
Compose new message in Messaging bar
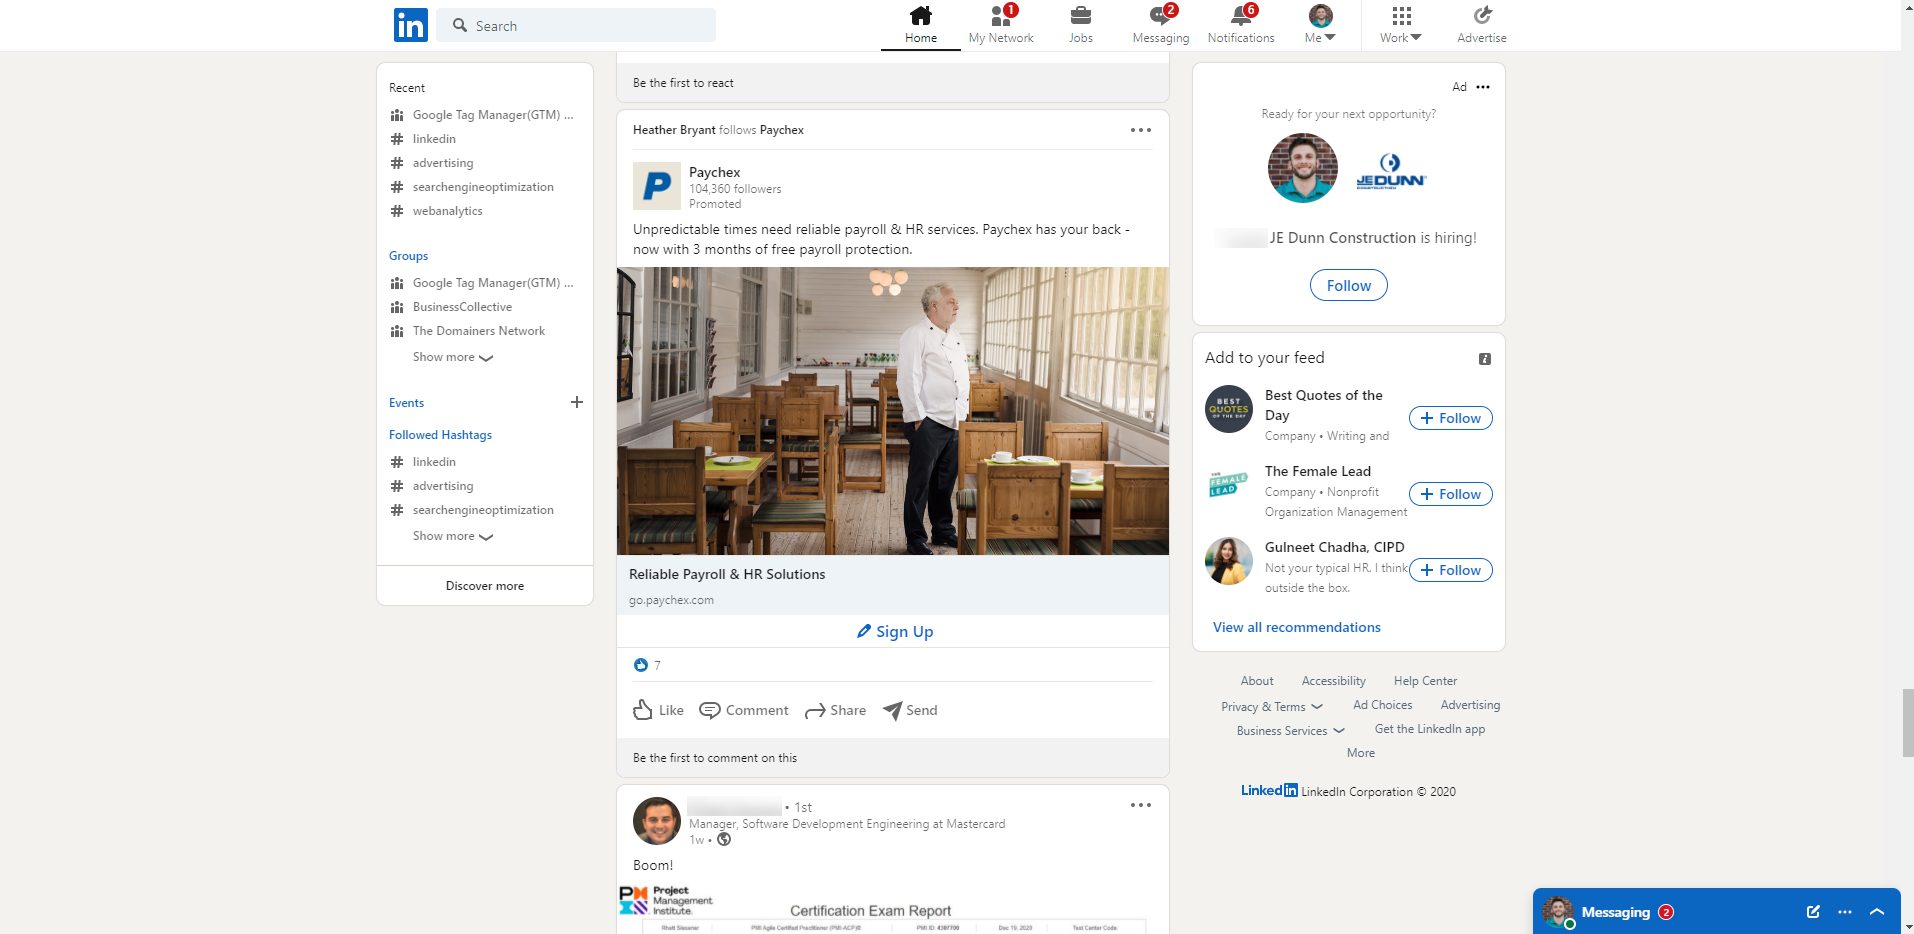[1812, 912]
